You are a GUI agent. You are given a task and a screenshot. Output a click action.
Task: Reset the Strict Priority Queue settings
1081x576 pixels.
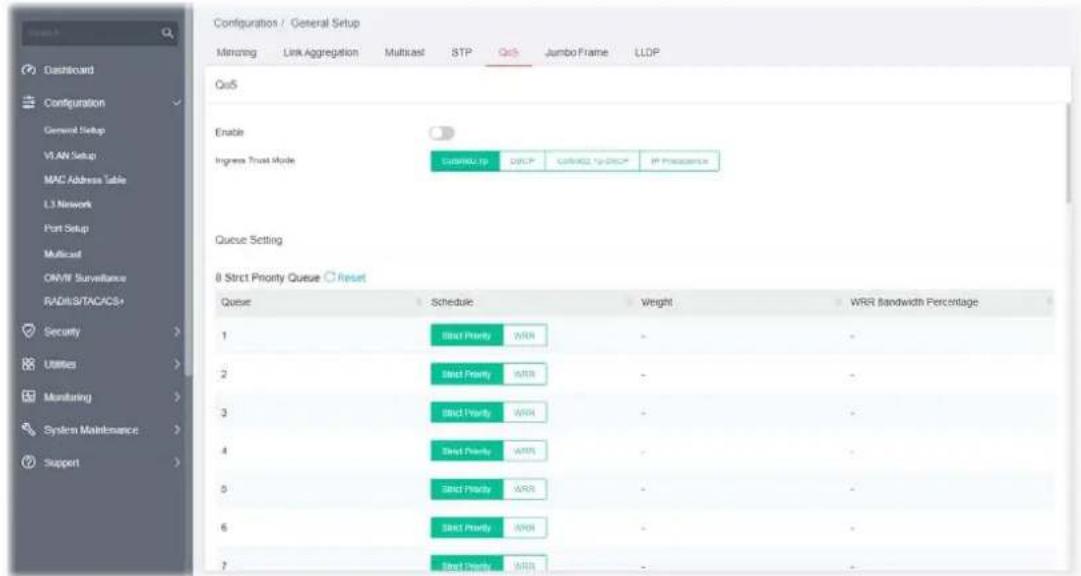tap(345, 277)
